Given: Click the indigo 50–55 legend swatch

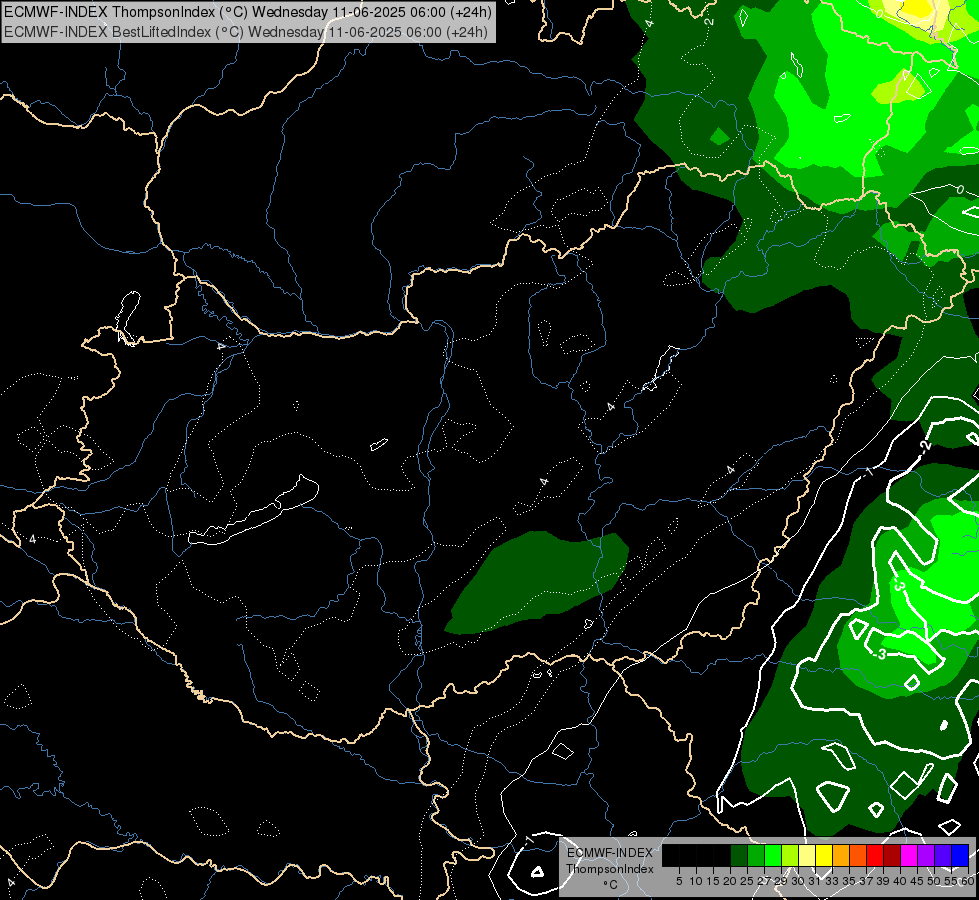Looking at the screenshot, I should [943, 855].
